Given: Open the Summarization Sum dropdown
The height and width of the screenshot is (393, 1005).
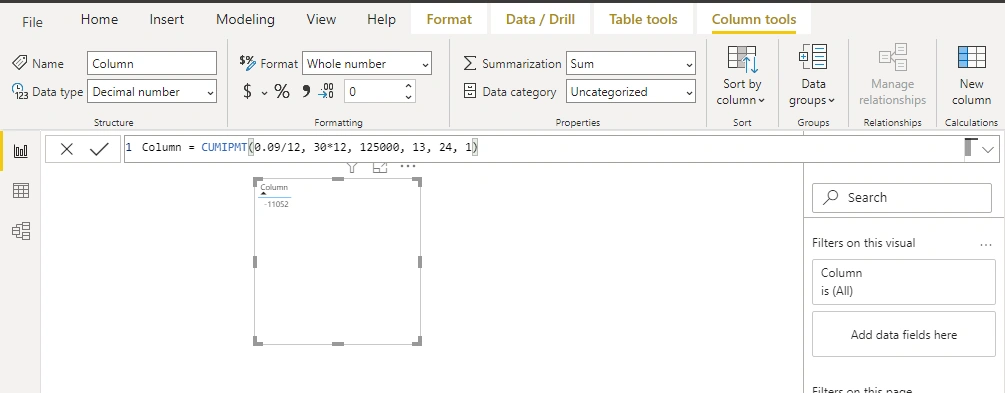Looking at the screenshot, I should click(631, 63).
